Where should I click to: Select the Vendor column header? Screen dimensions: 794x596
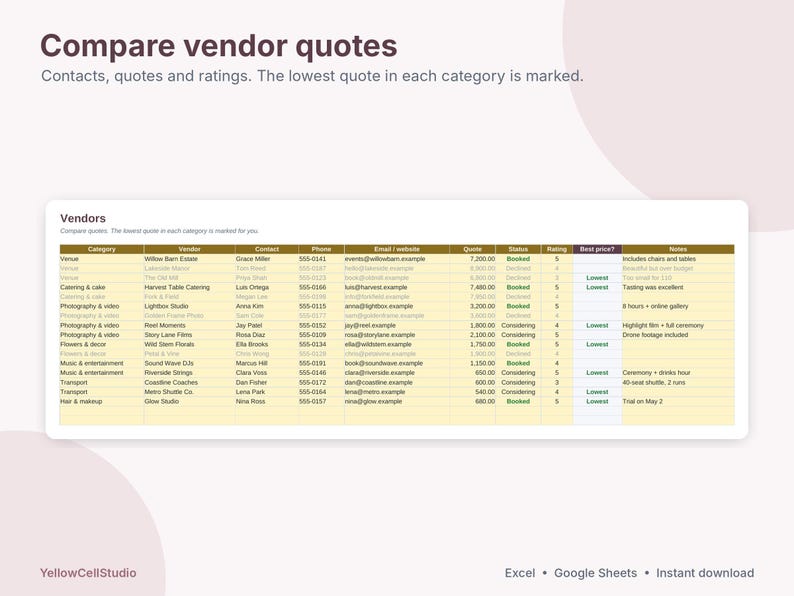189,249
